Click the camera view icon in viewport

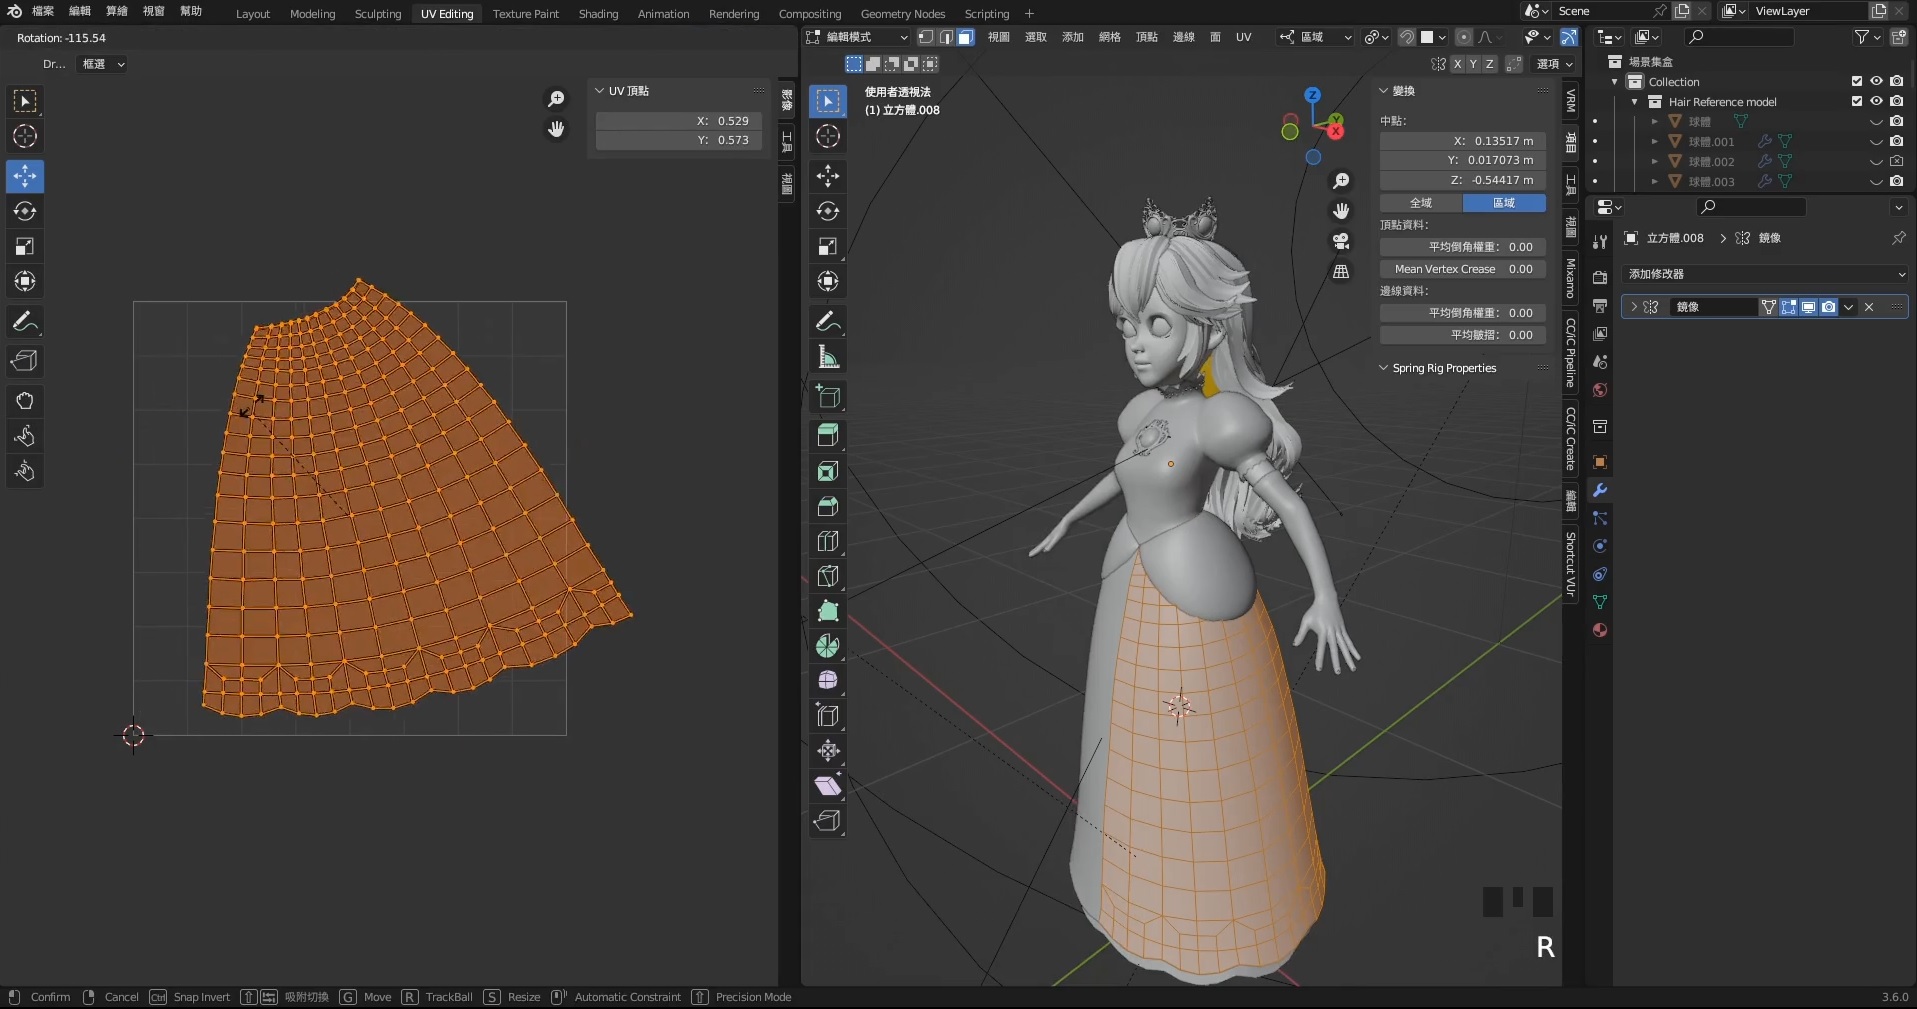(1341, 241)
